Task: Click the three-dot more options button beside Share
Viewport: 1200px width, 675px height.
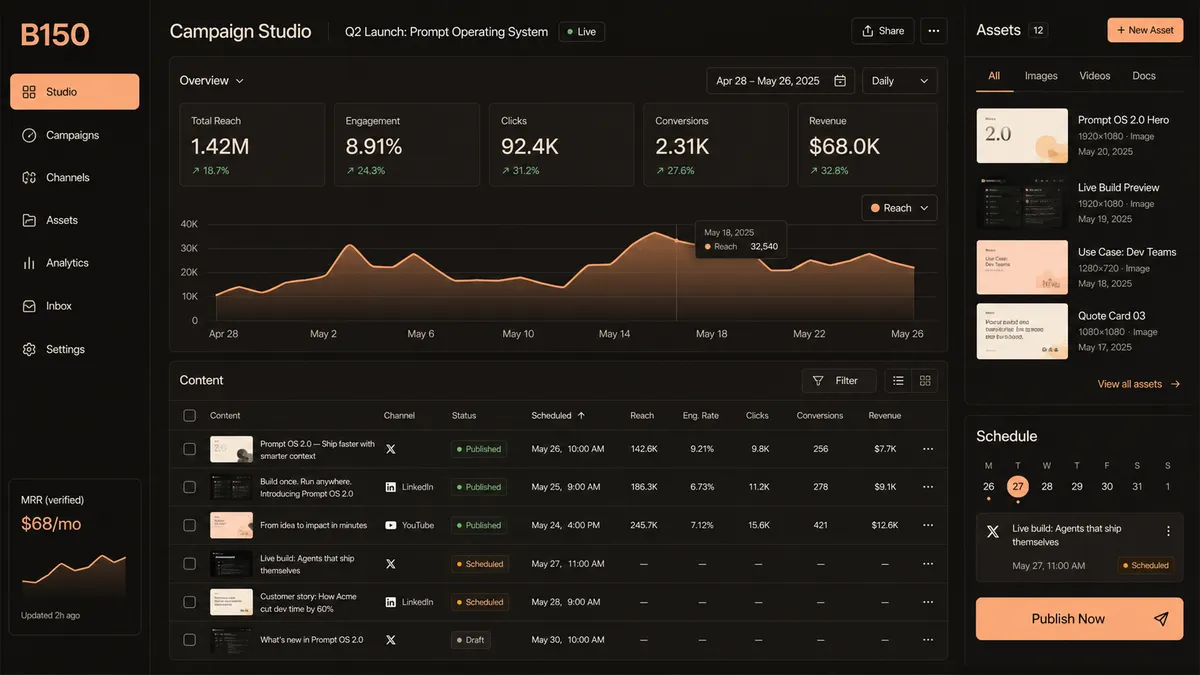Action: [934, 31]
